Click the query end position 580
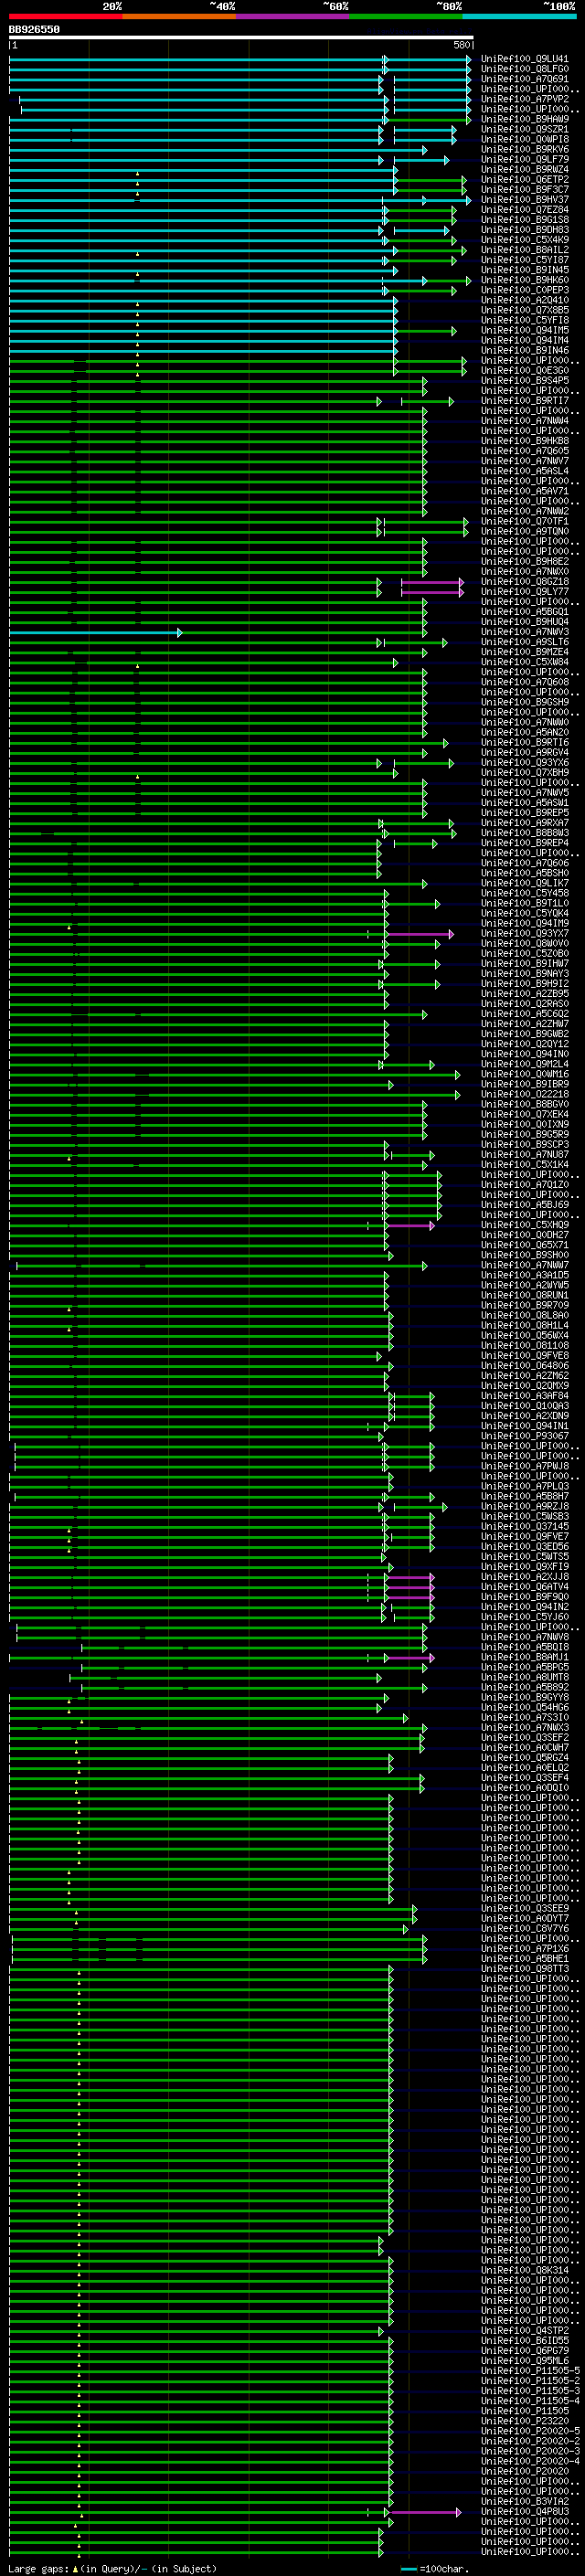The image size is (585, 2576). pos(461,46)
